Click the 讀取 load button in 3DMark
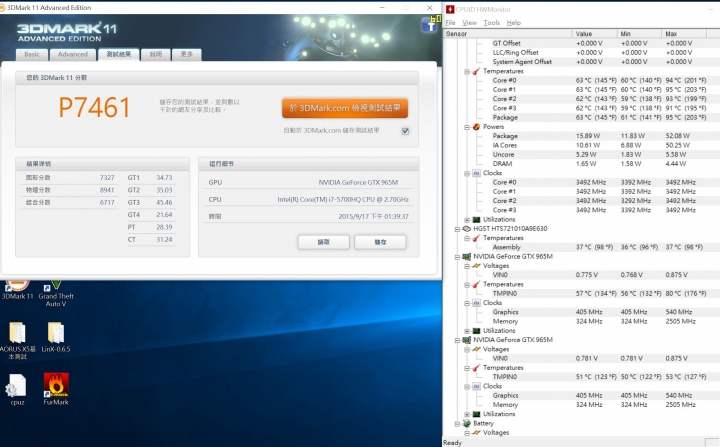 324,242
